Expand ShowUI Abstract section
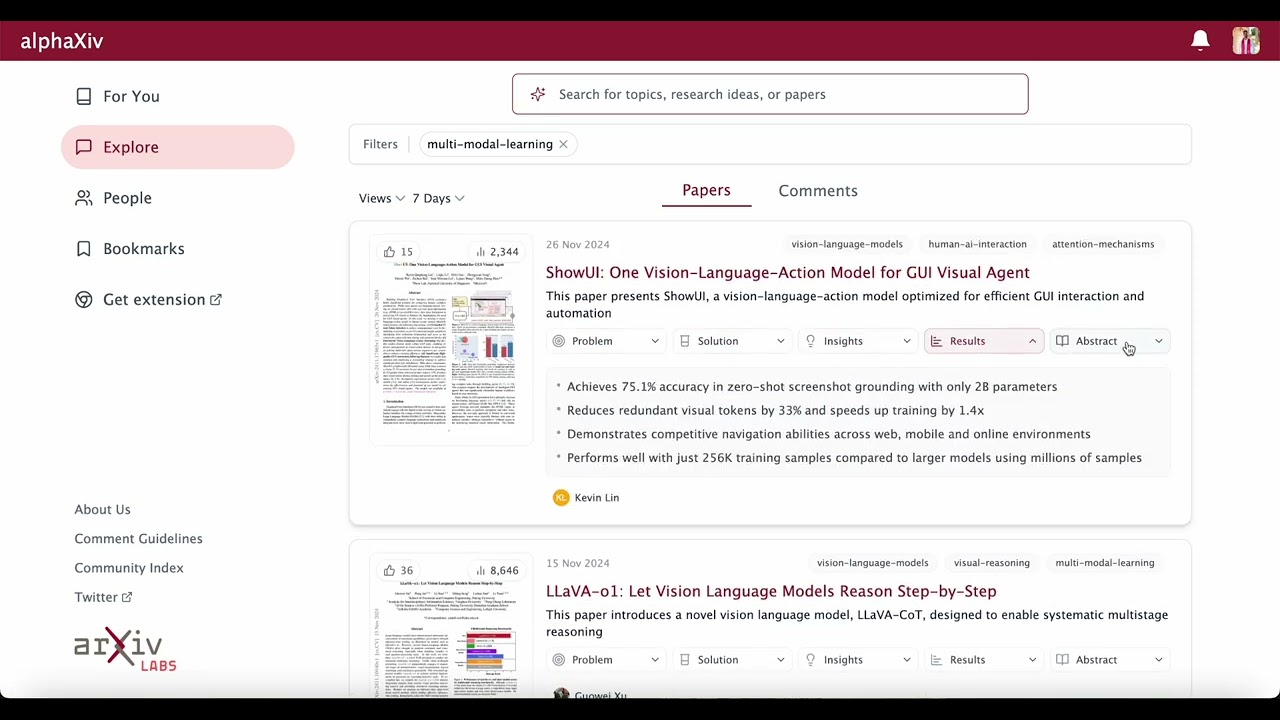1280x720 pixels. point(1110,341)
